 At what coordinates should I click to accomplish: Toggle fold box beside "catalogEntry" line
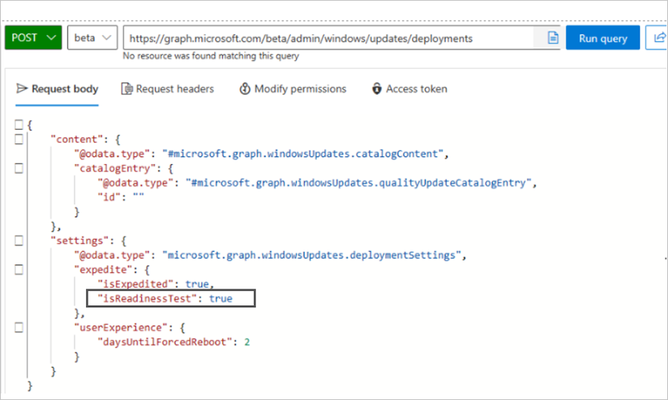pos(19,168)
